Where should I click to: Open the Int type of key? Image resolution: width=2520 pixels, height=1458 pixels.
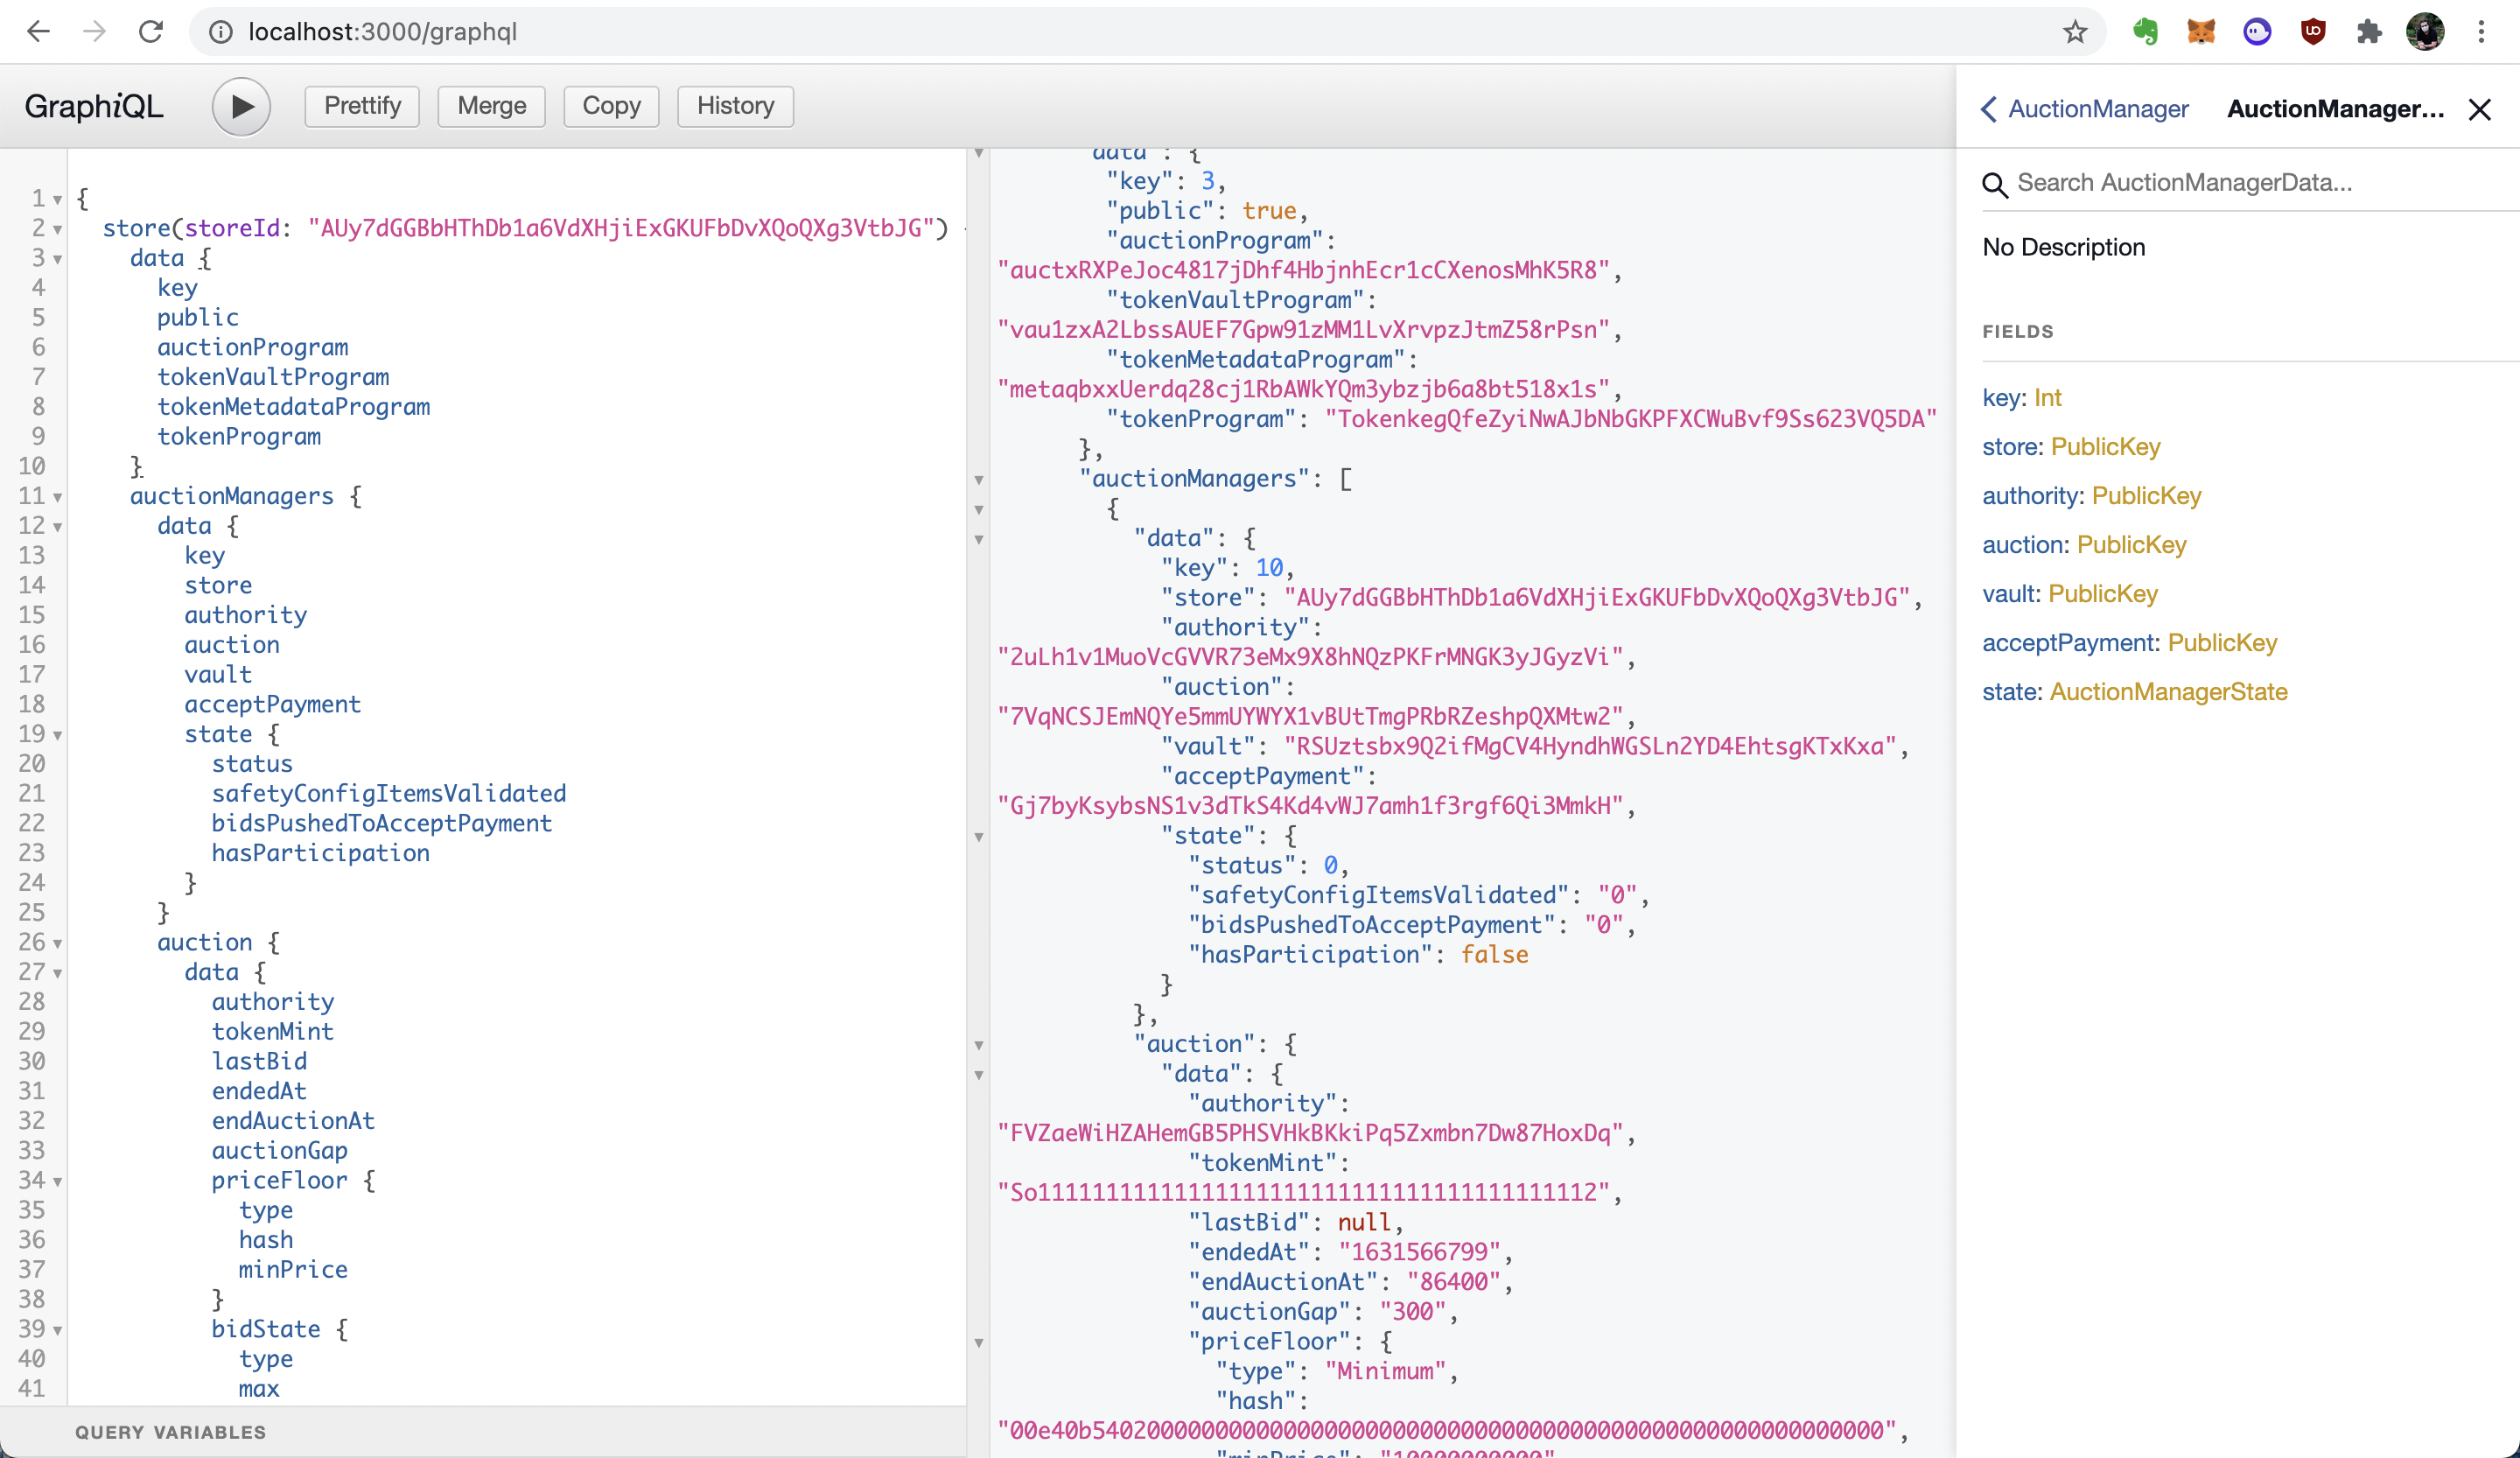click(x=2047, y=398)
